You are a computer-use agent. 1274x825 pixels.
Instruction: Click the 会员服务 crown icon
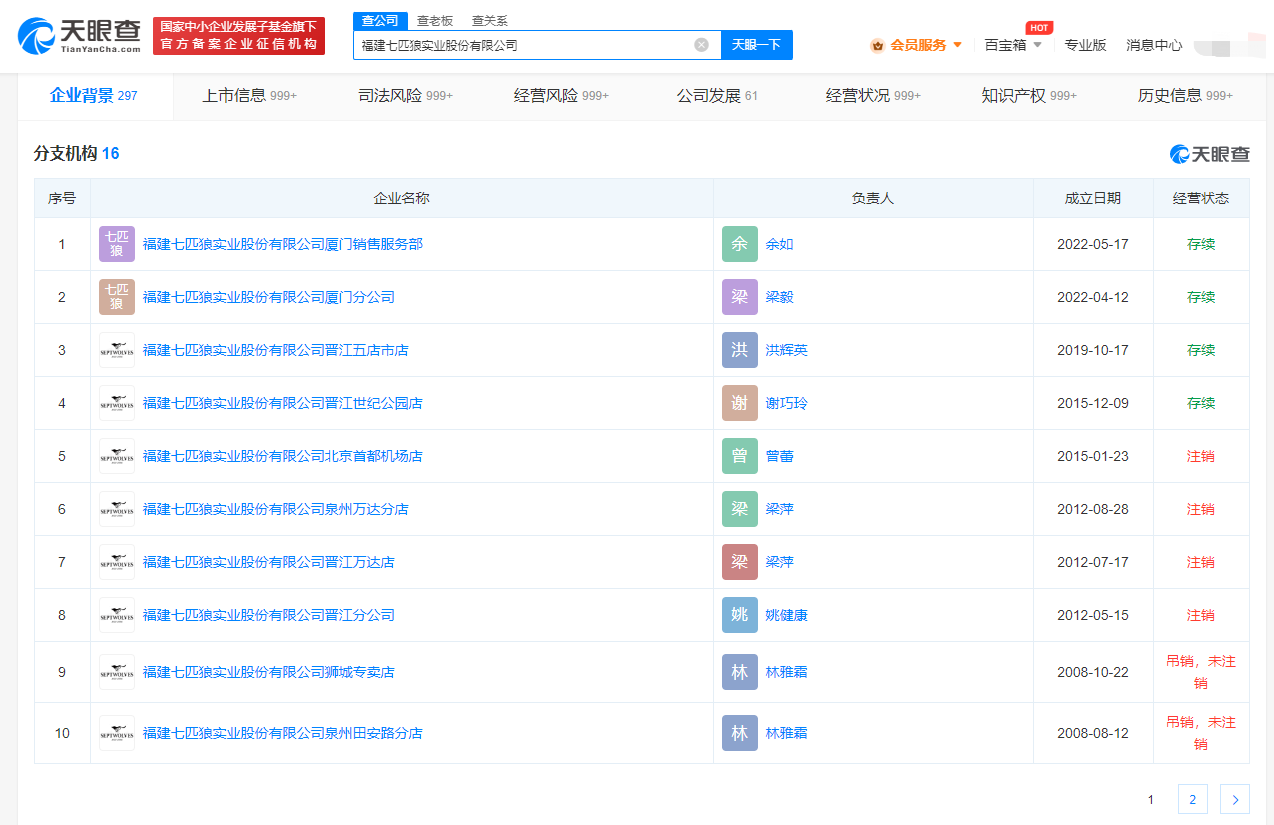(x=877, y=45)
